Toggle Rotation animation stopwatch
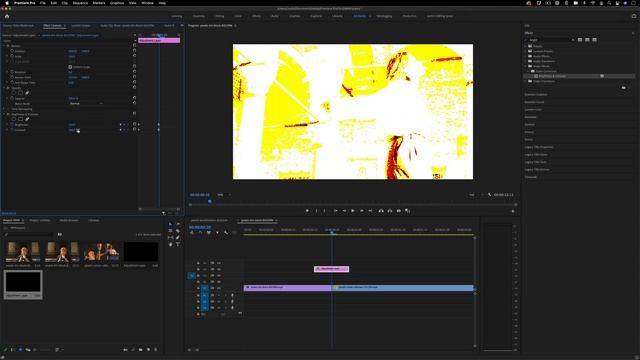 point(12,72)
